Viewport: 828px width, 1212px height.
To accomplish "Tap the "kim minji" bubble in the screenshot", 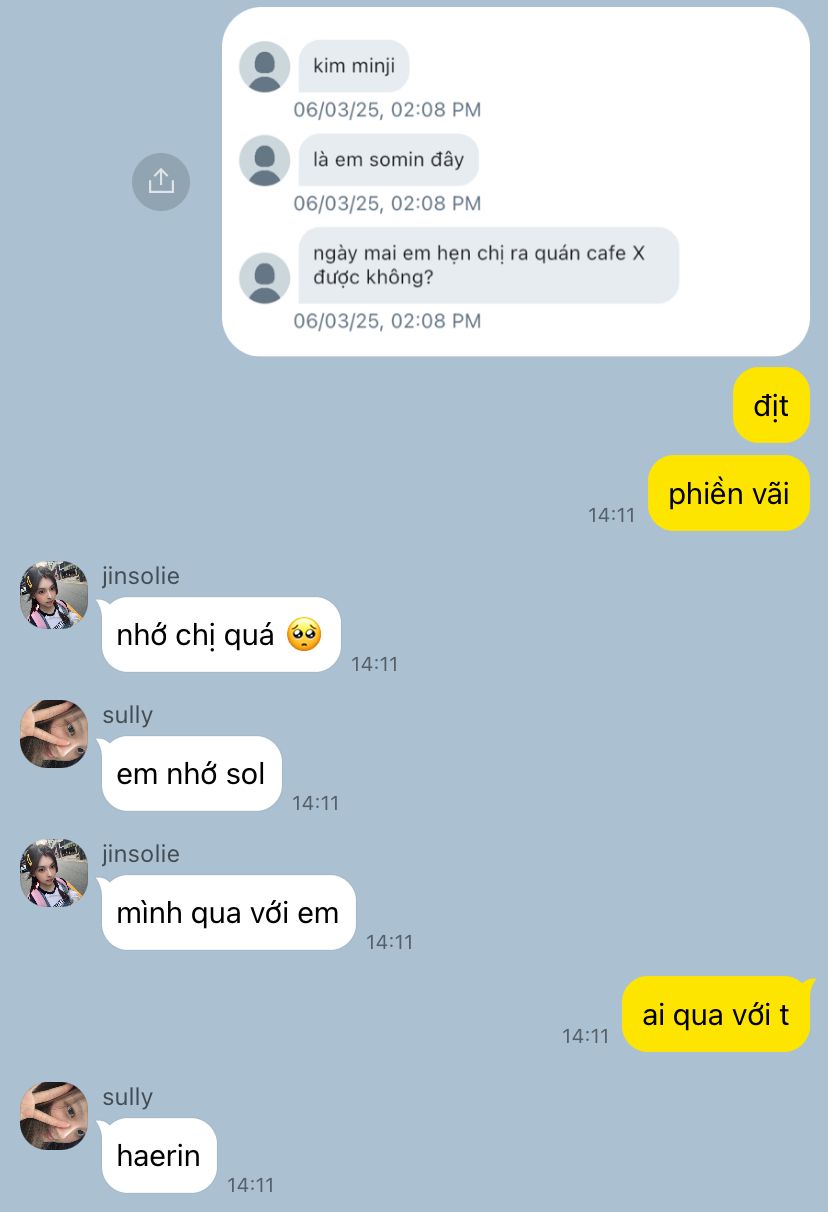I will 354,66.
